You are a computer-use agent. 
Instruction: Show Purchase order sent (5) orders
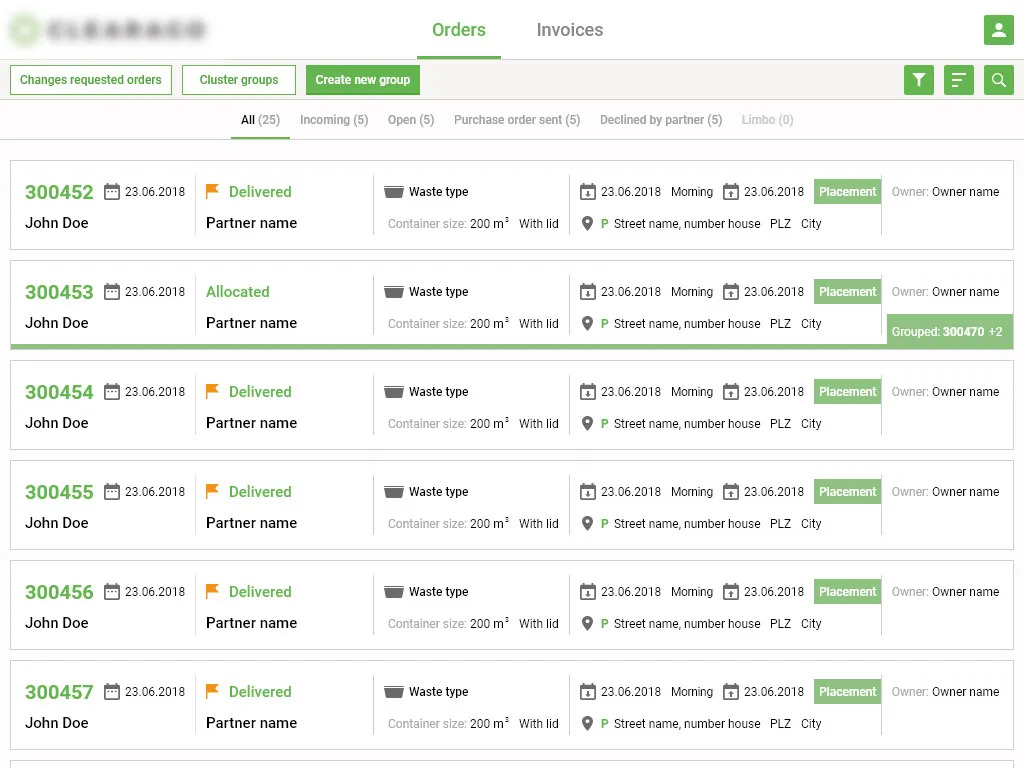coord(516,120)
